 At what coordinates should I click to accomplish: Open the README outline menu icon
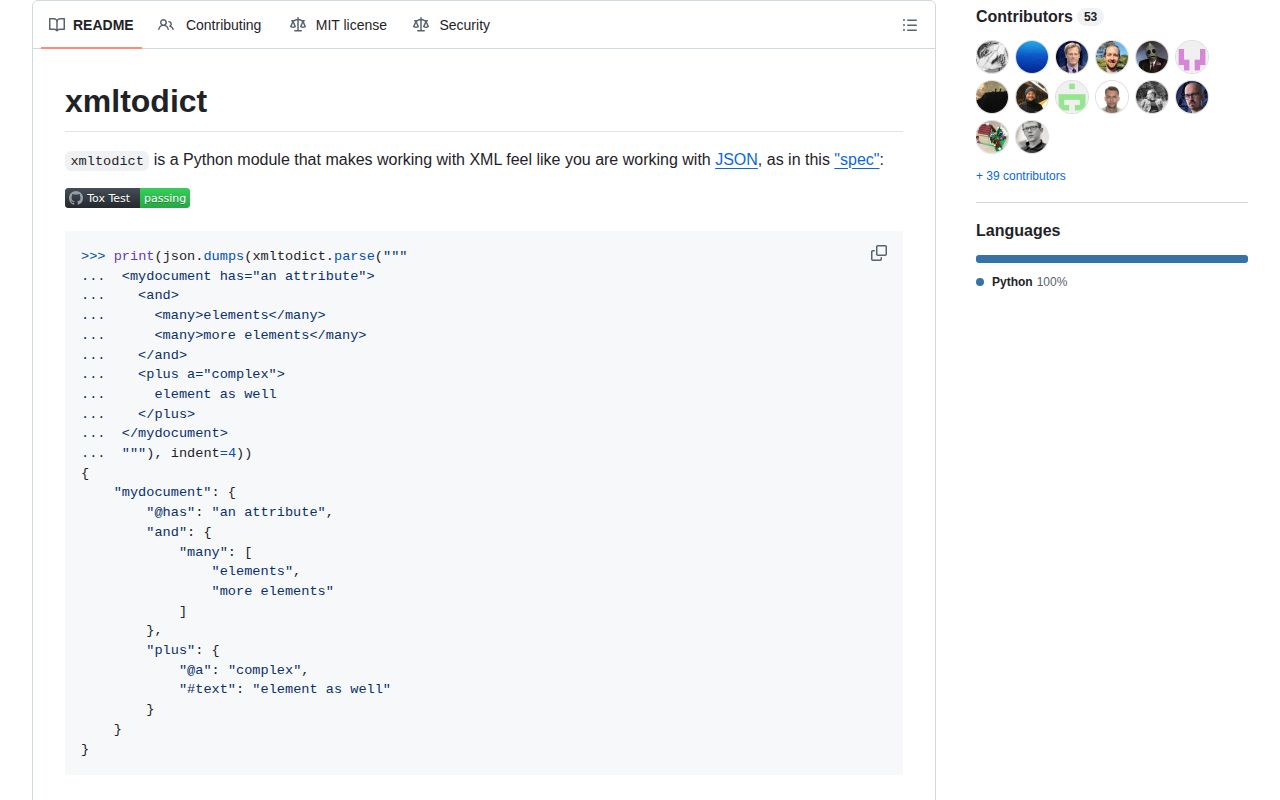tap(910, 25)
